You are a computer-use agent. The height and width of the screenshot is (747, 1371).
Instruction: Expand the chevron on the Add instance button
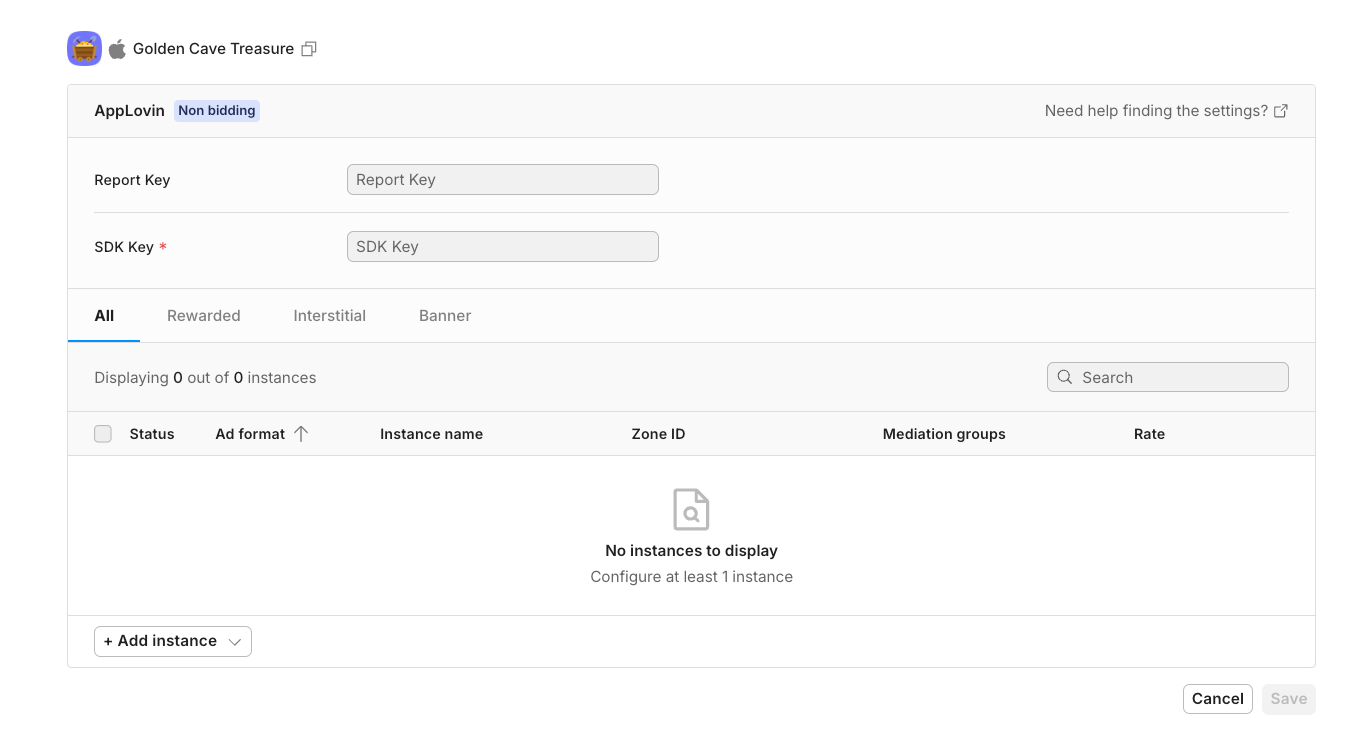point(235,642)
